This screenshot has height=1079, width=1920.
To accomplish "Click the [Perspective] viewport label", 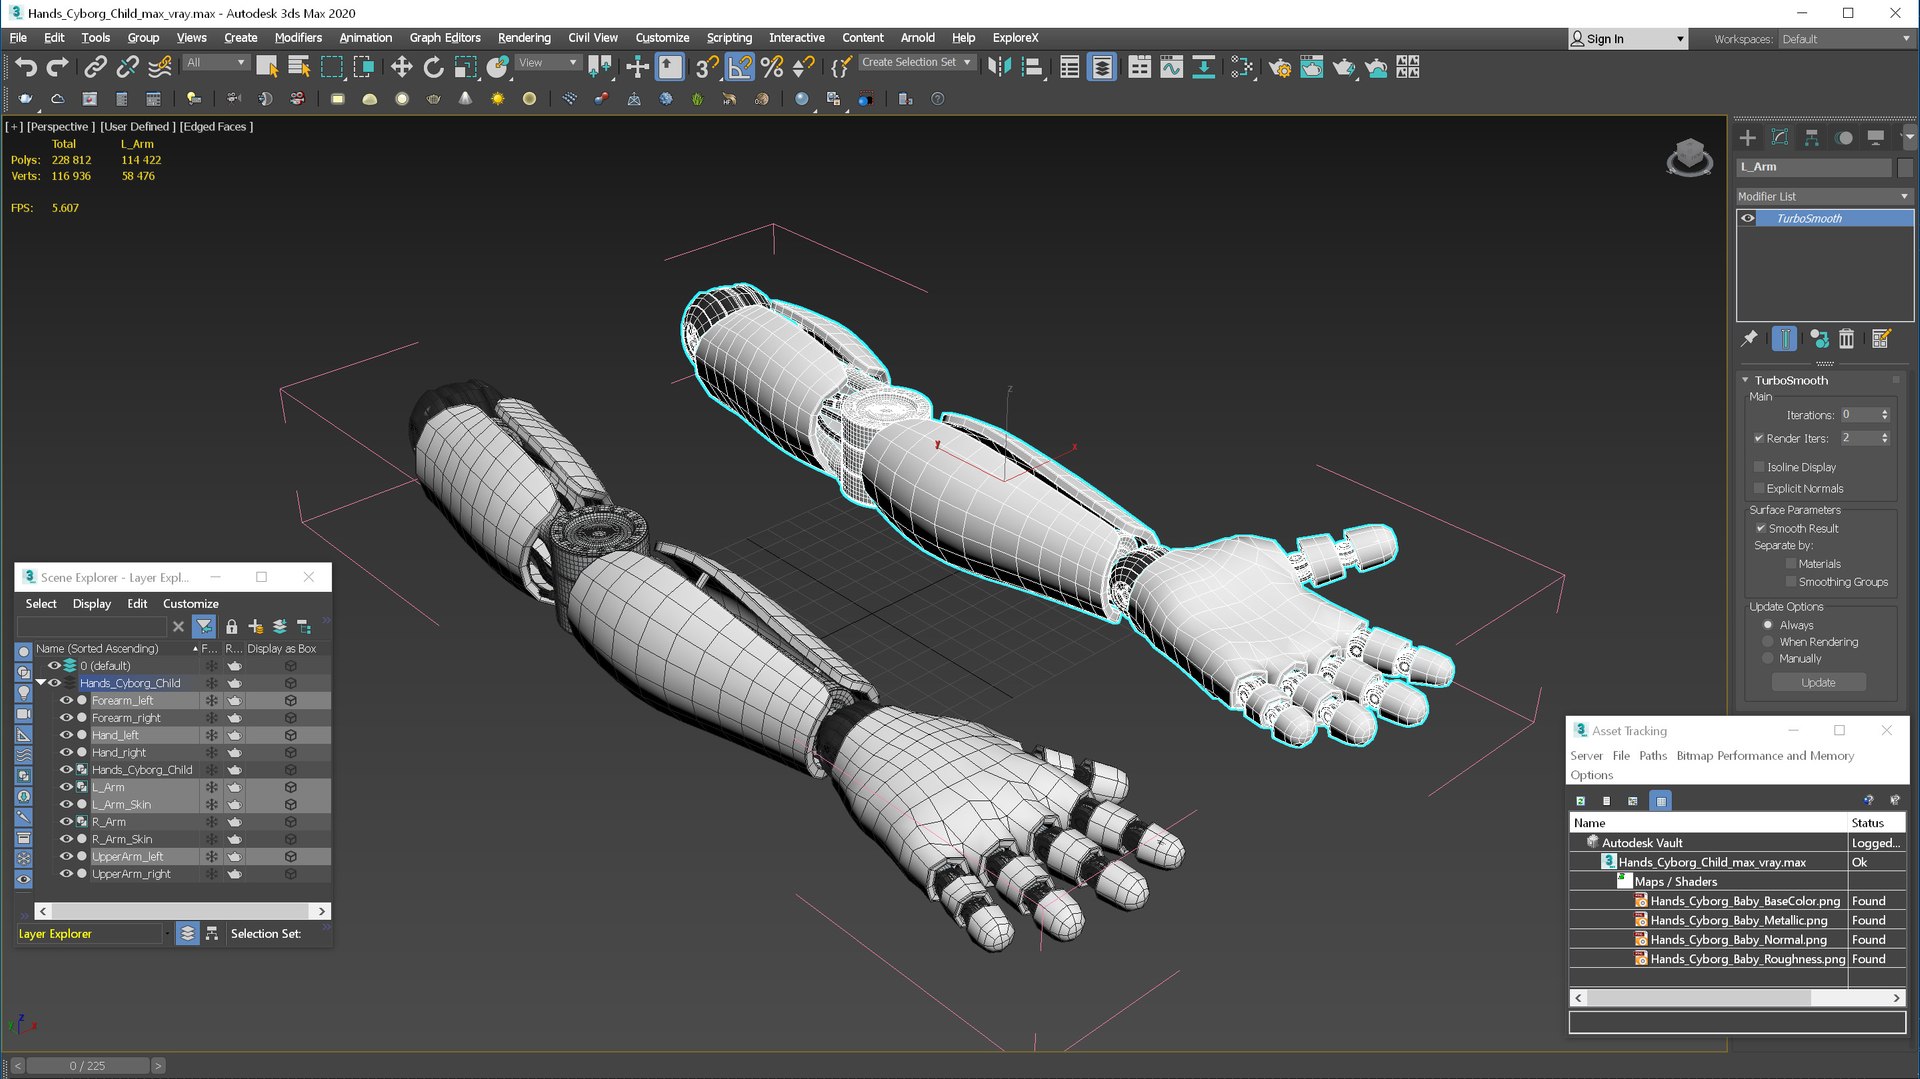I will coord(61,127).
